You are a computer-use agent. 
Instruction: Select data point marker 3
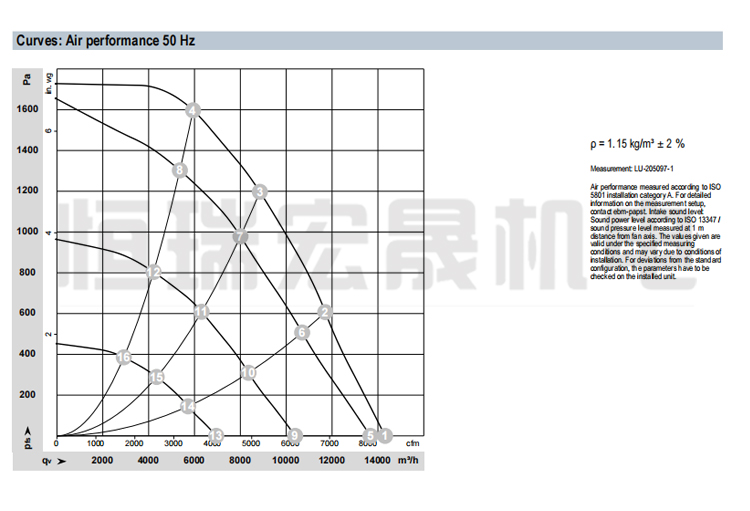(260, 192)
